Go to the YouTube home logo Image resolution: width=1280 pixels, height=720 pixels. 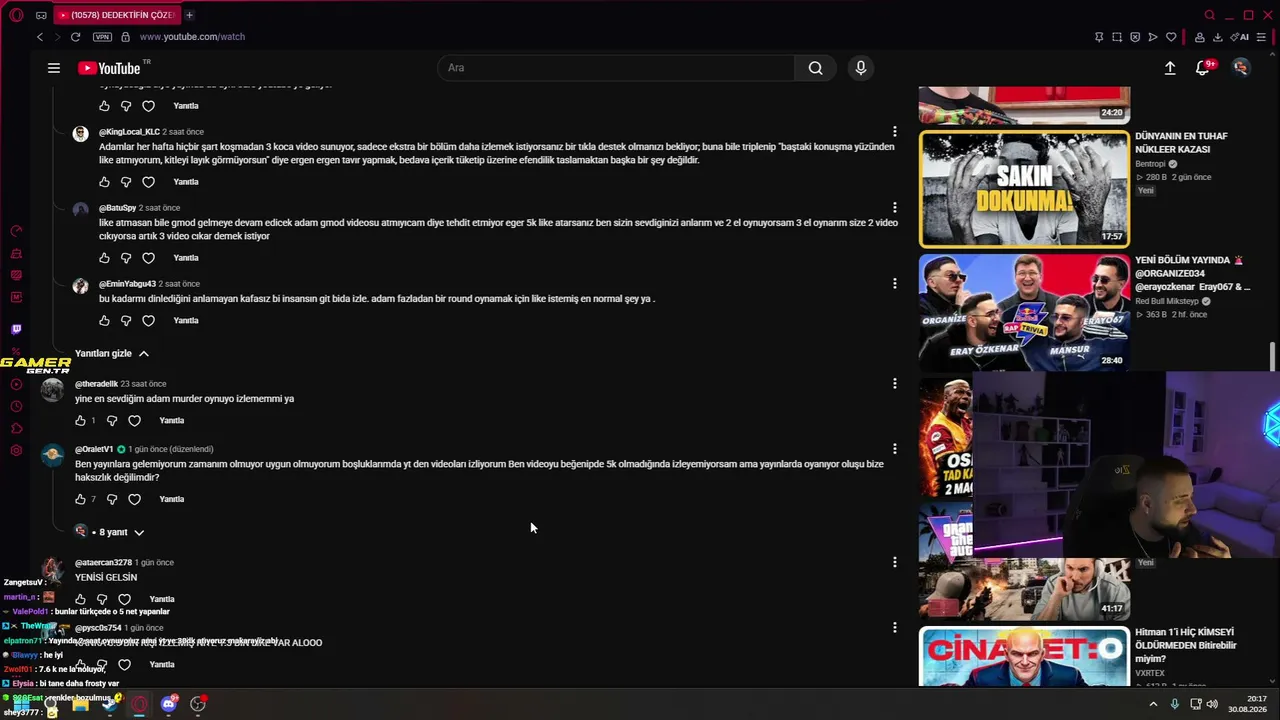point(109,68)
